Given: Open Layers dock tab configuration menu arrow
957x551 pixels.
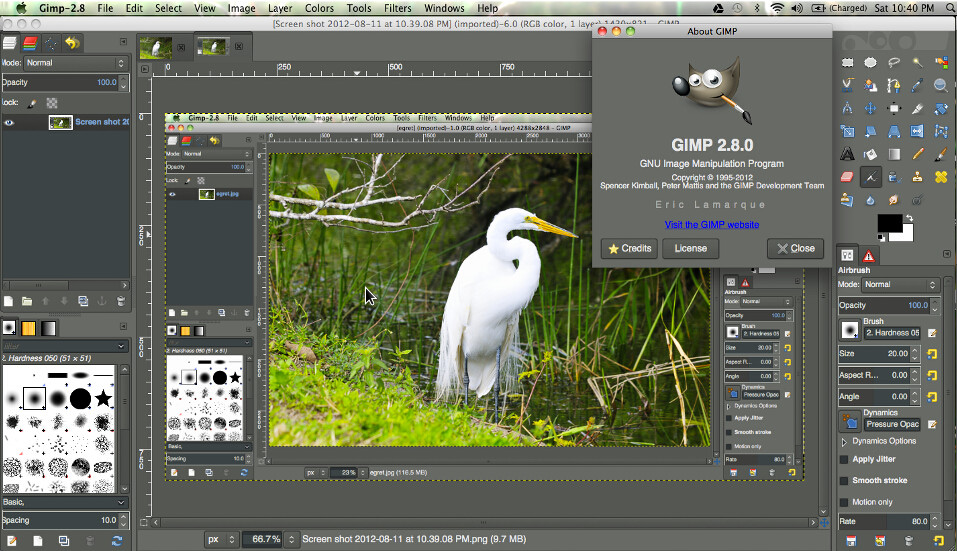Looking at the screenshot, I should coord(123,42).
